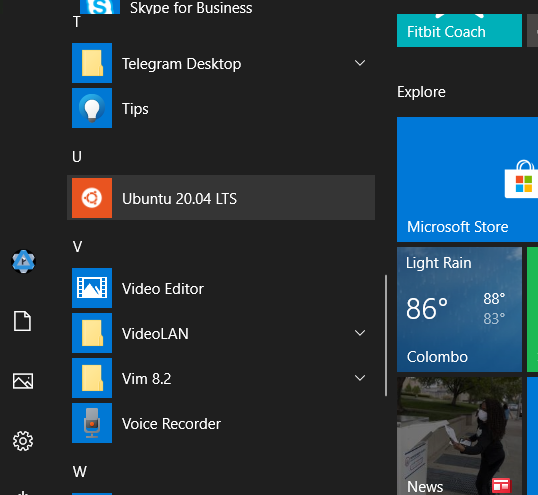Open the Voice Recorder microphone icon

point(92,423)
